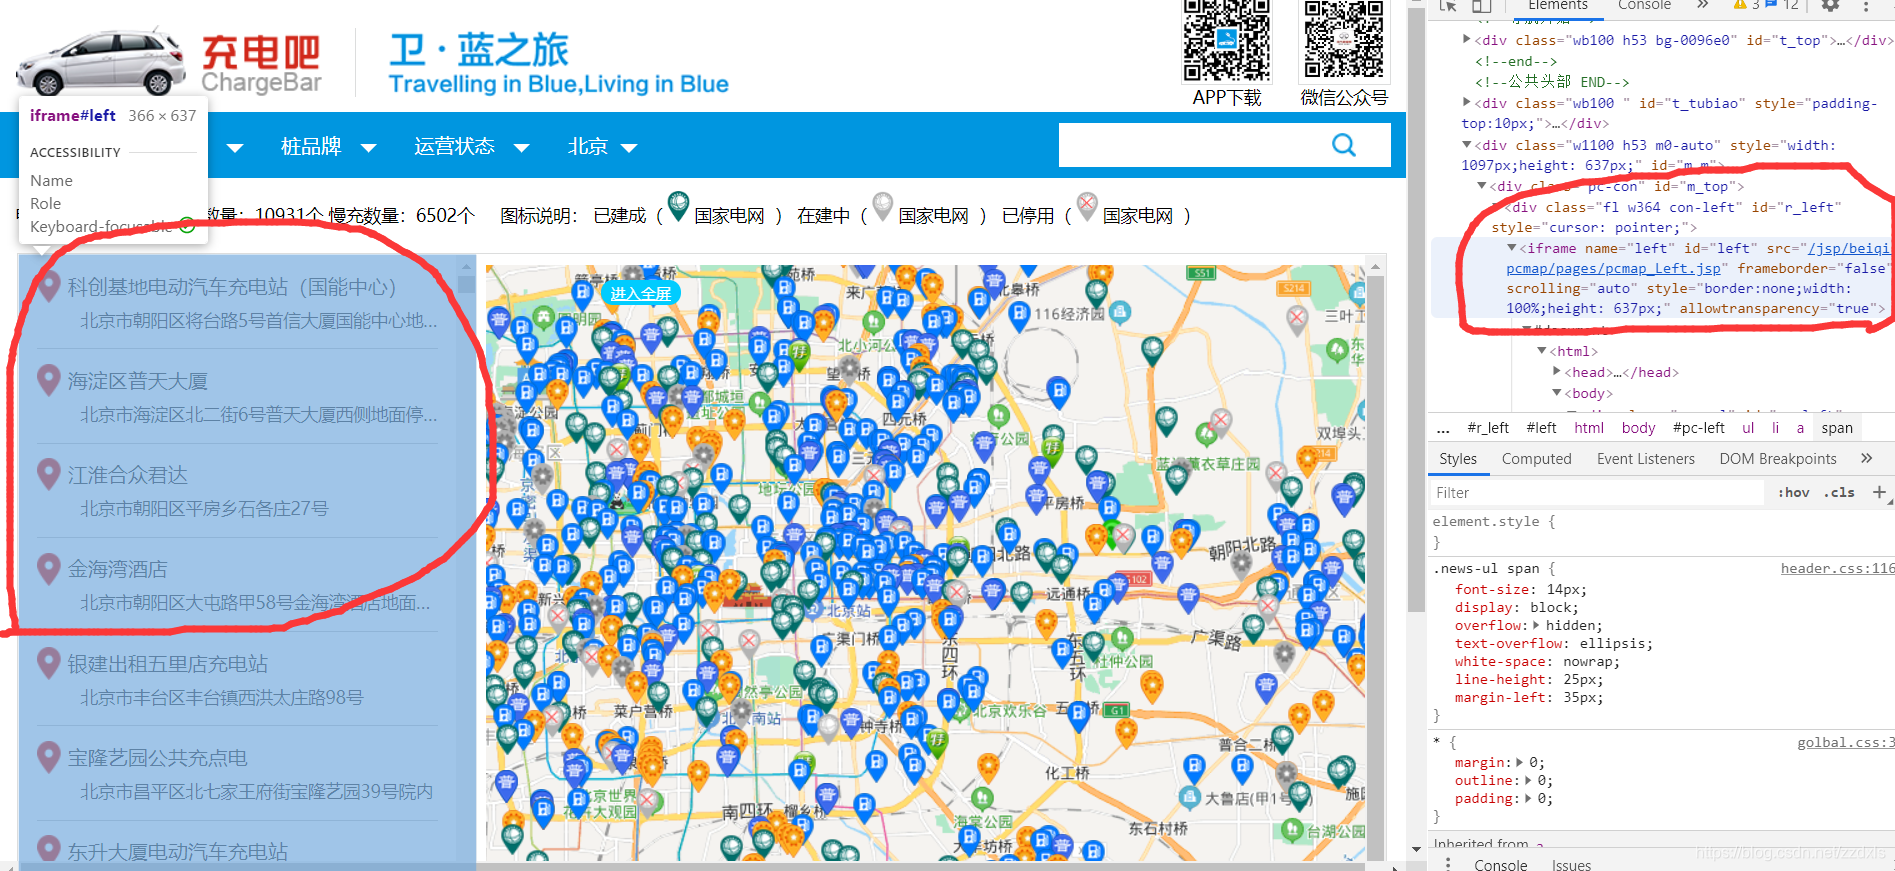Expand the head element node
The image size is (1895, 871).
click(1557, 372)
